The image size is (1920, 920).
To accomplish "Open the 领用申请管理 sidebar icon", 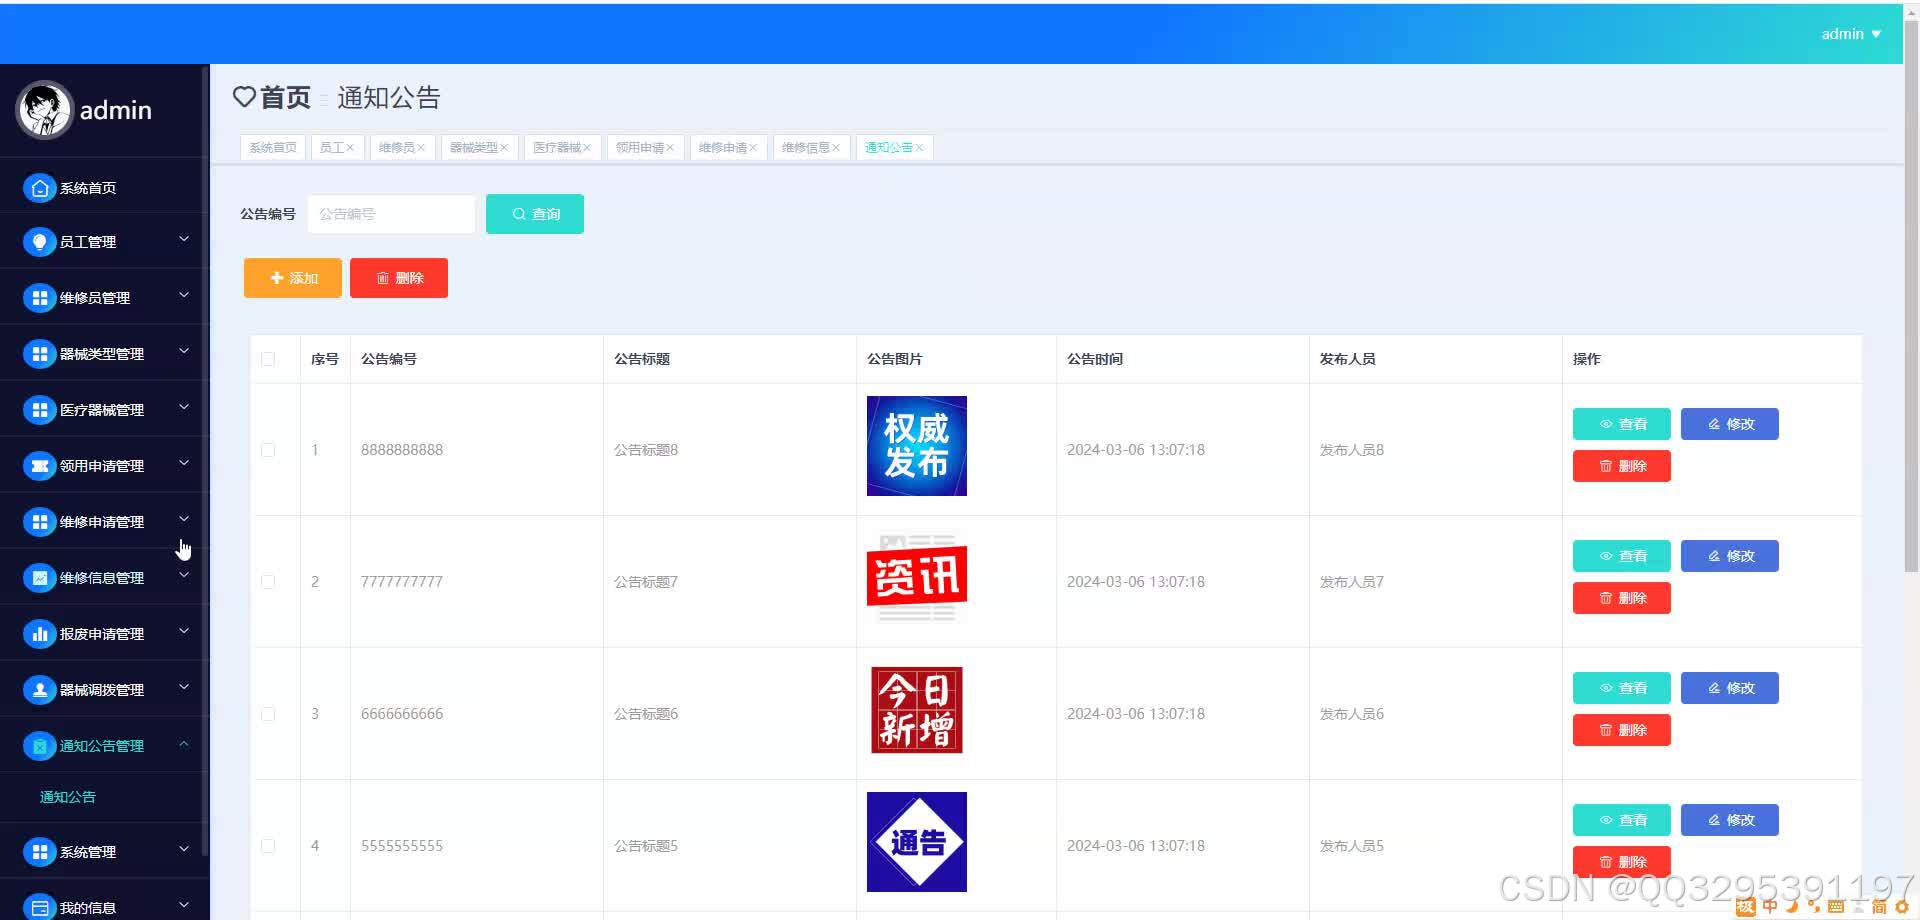I will 39,465.
